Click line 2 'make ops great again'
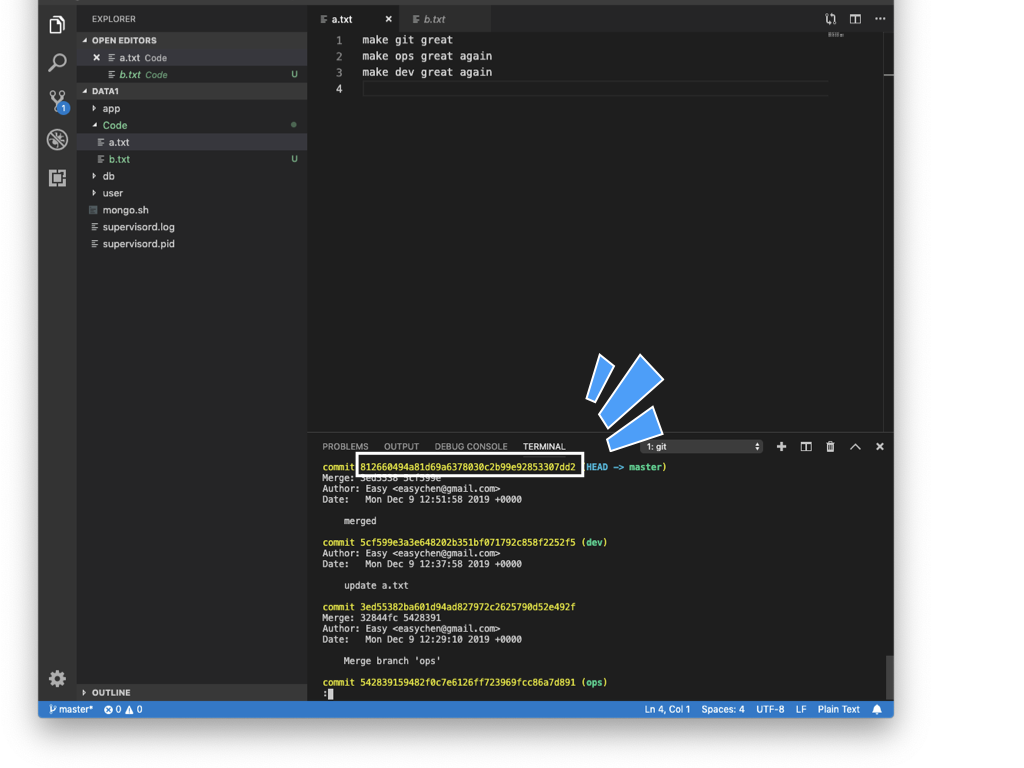The height and width of the screenshot is (768, 1024). tap(427, 56)
